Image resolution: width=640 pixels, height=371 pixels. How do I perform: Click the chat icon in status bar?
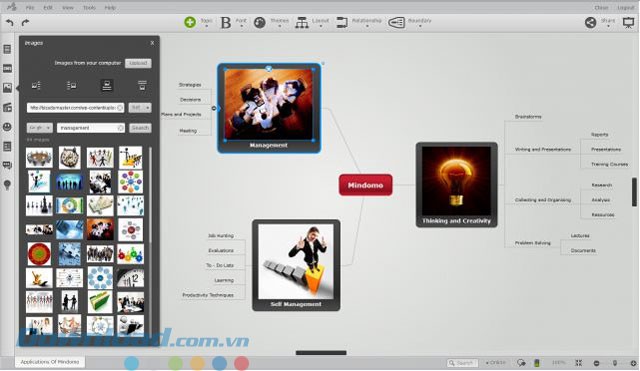521,362
